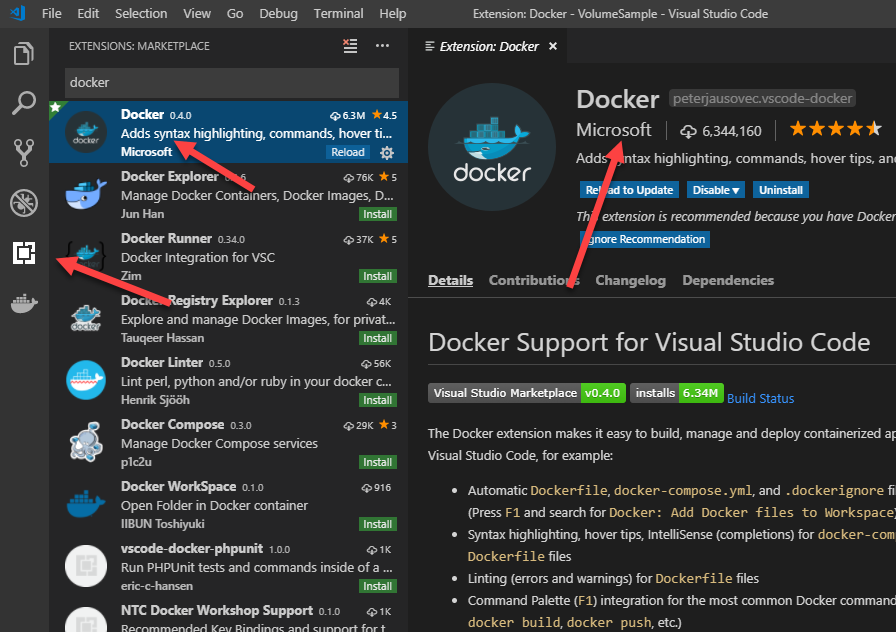Screen dimensions: 896x632
Task: Click the VS Code logo icon
Action: 18,13
